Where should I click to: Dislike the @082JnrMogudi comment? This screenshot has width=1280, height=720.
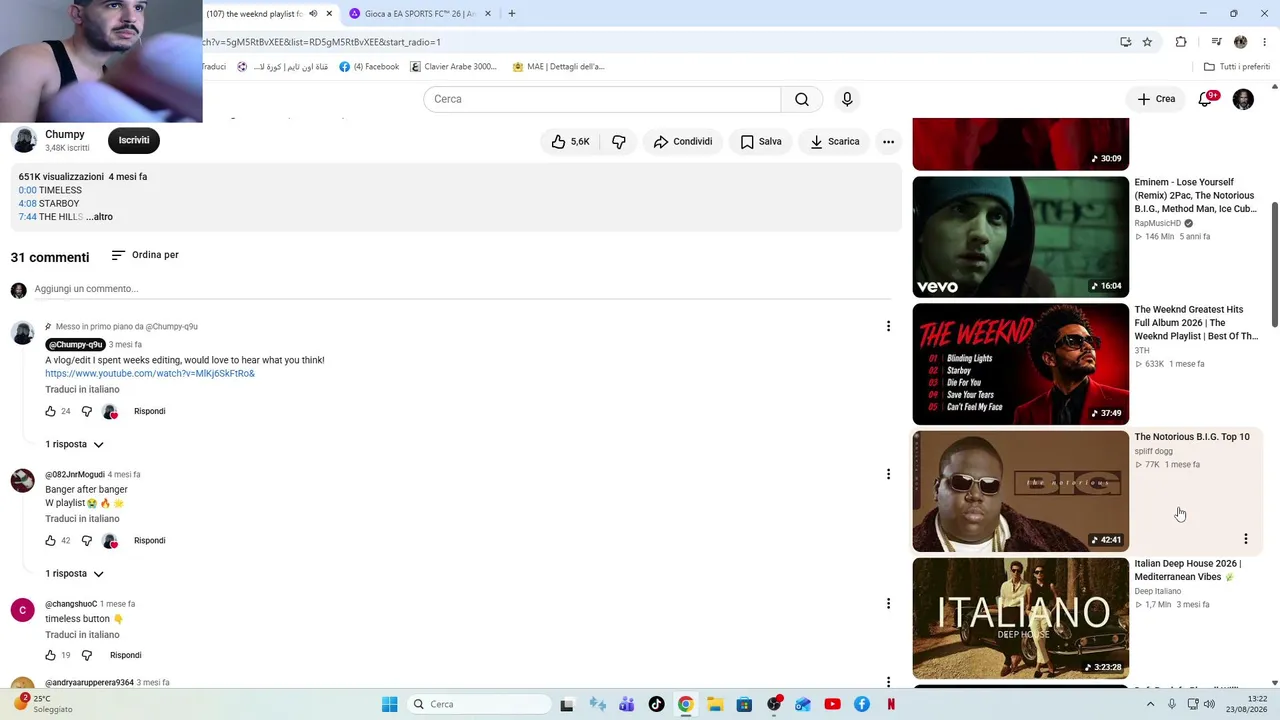click(87, 541)
